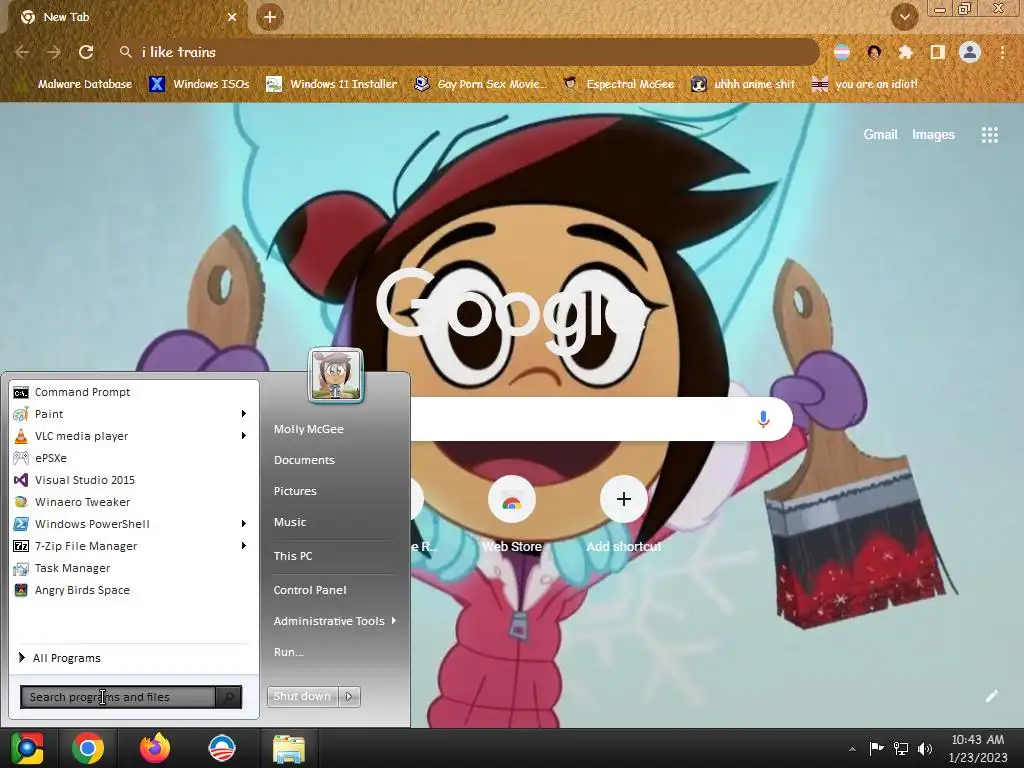The image size is (1024, 768).
Task: Click the Start button on the taskbar
Action: tap(27, 748)
